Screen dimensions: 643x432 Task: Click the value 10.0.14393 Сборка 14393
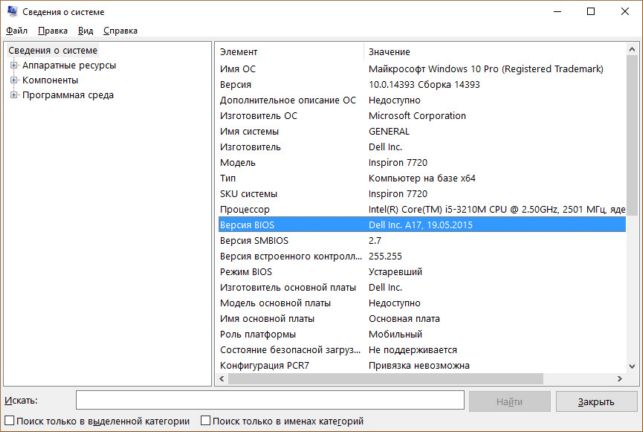pos(424,85)
